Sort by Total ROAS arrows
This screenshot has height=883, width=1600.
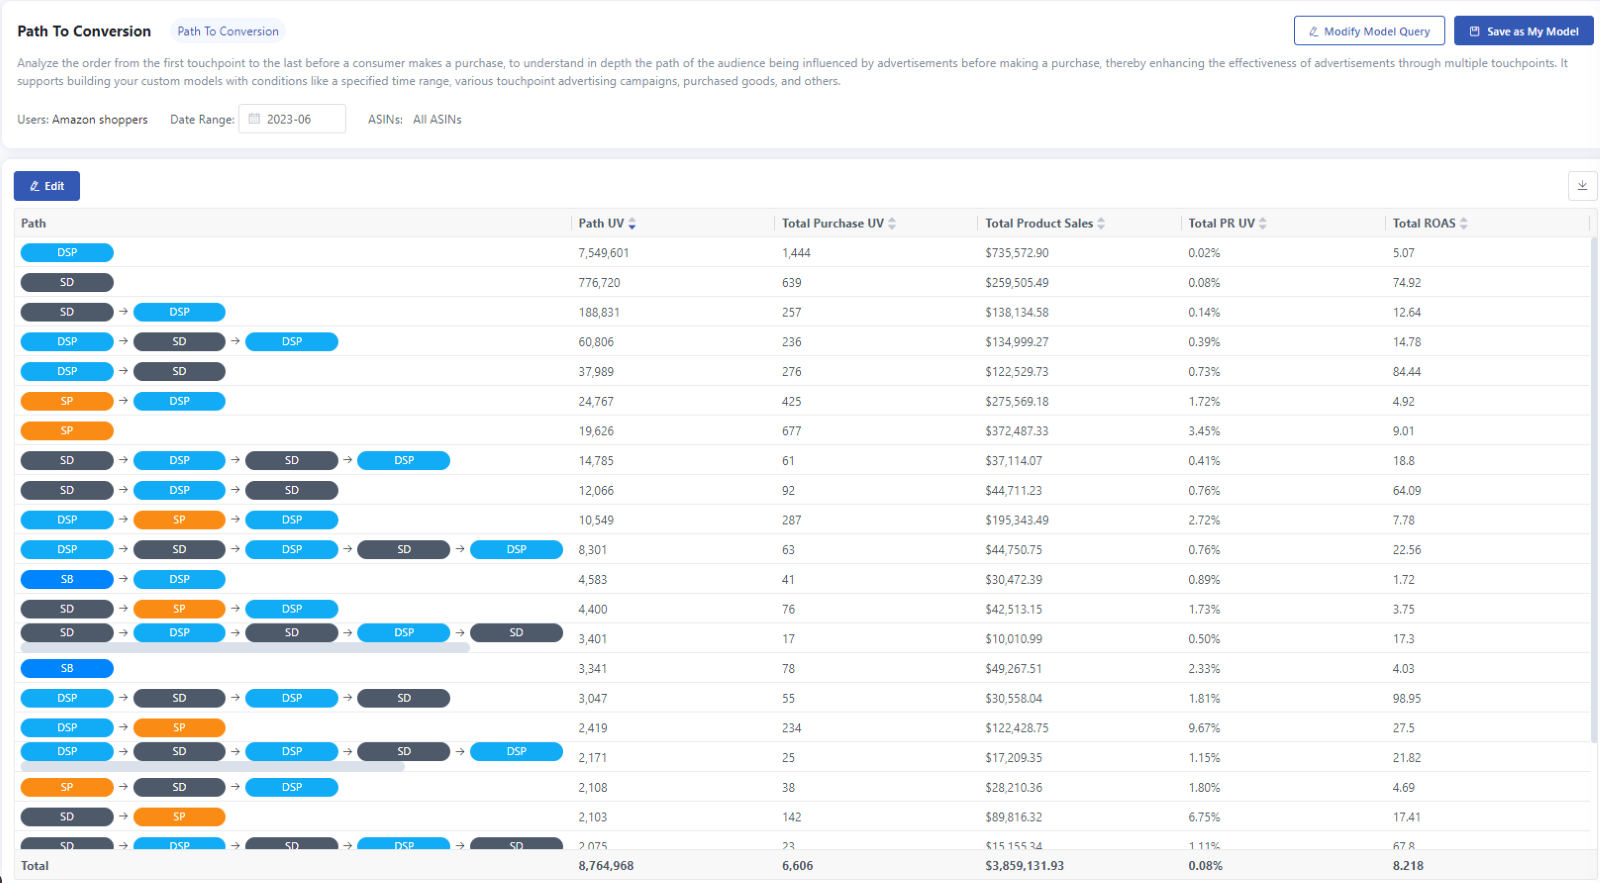coord(1464,224)
